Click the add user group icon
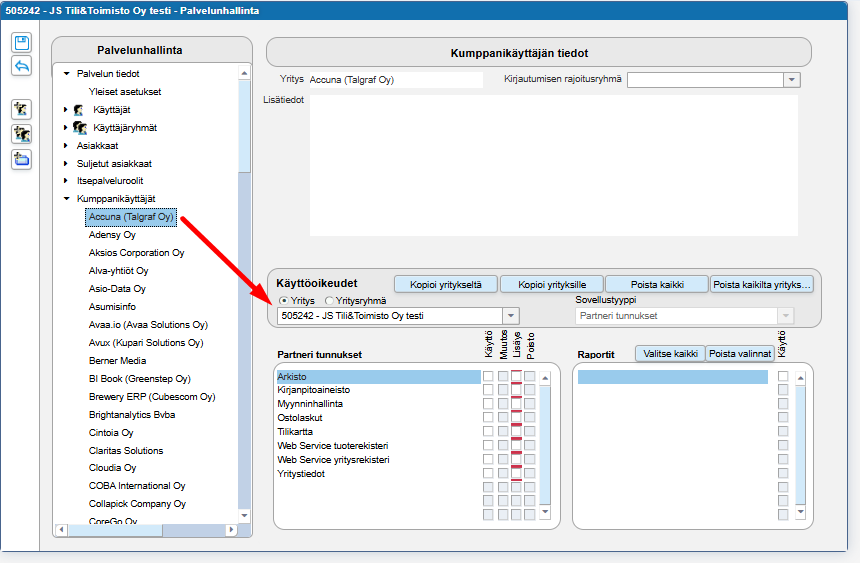Viewport: 860px width, 563px height. point(21,134)
